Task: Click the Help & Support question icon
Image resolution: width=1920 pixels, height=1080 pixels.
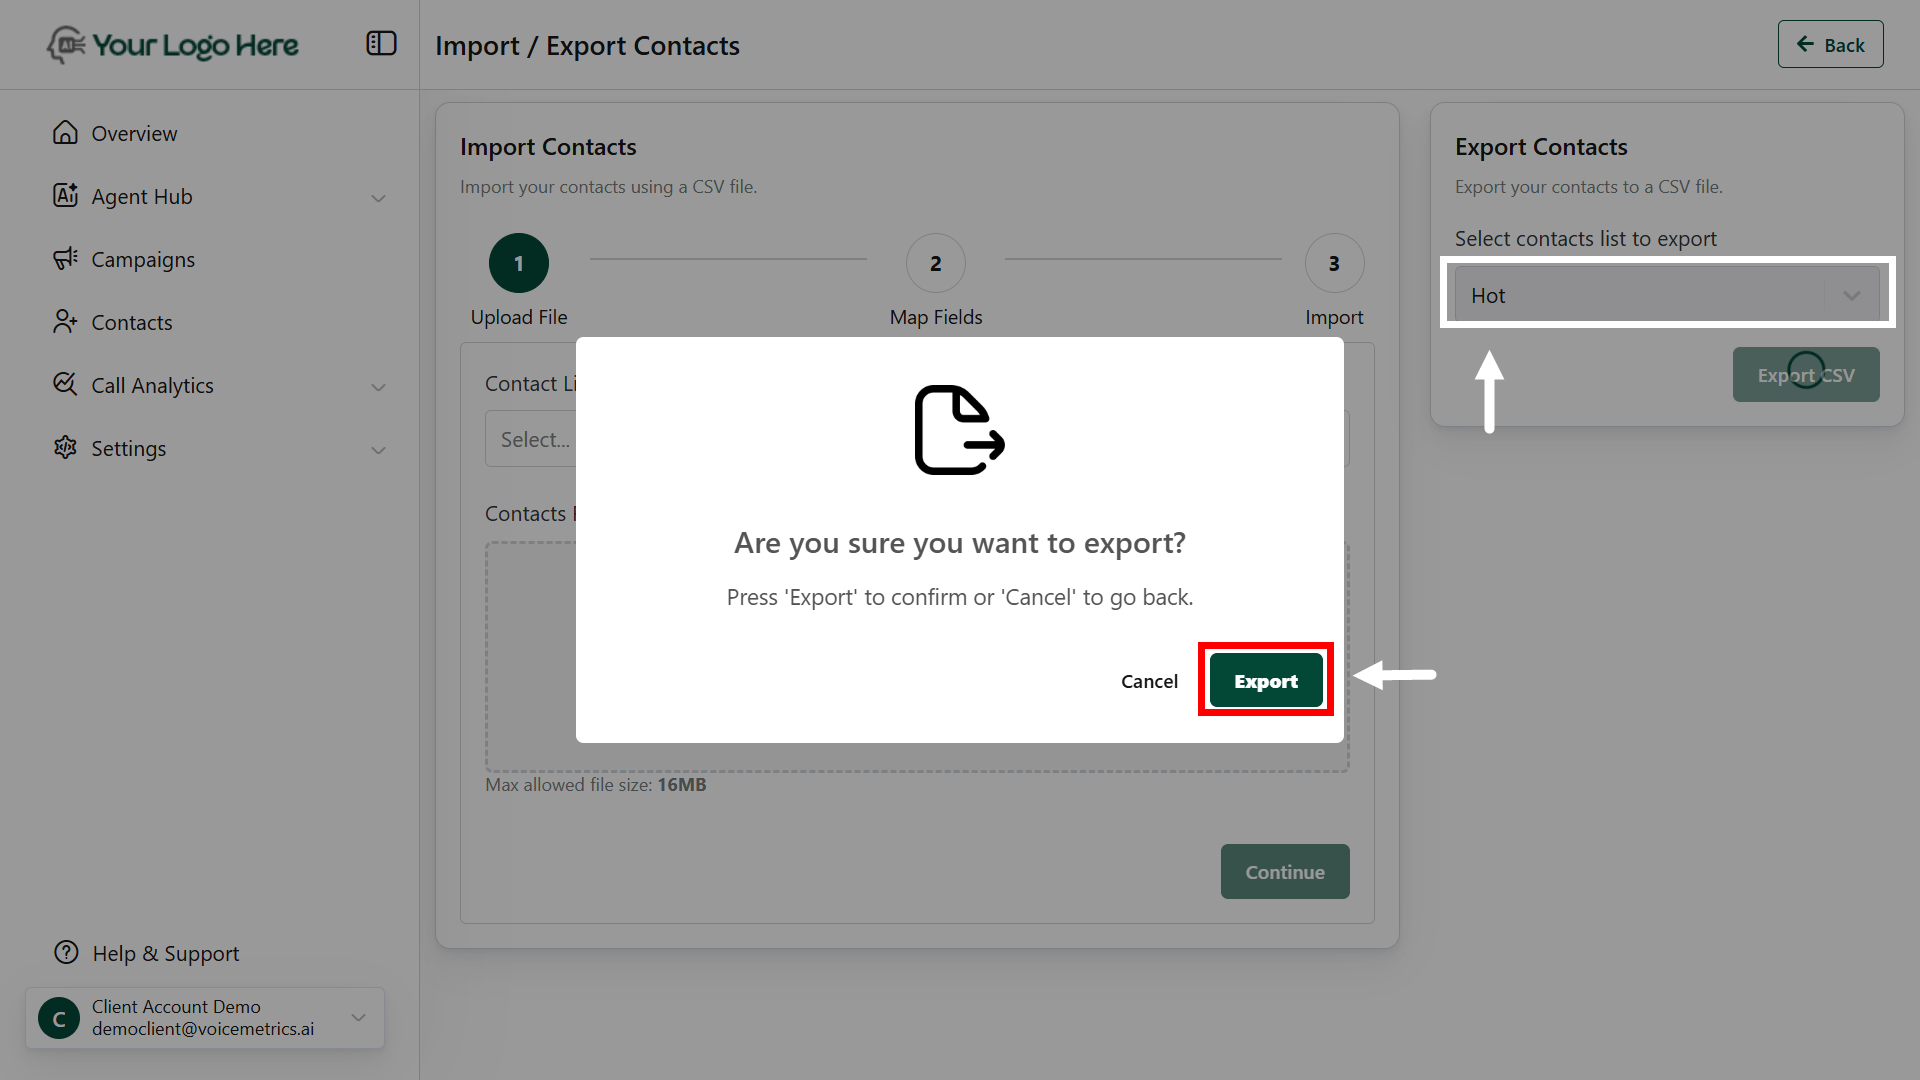Action: coord(66,953)
